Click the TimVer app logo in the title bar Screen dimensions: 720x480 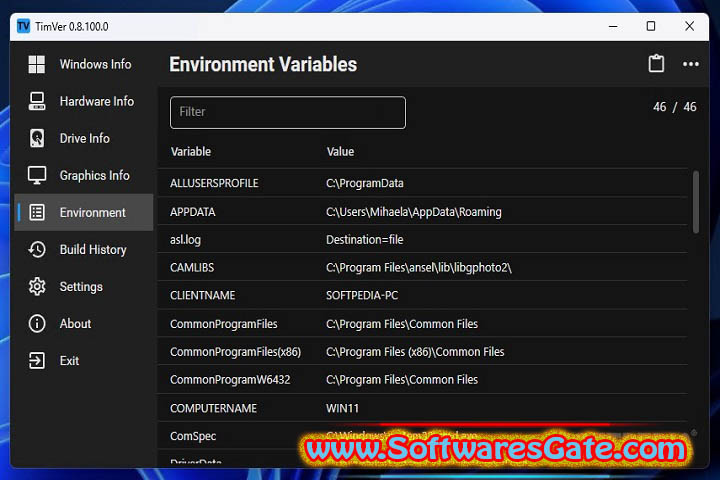pyautogui.click(x=23, y=26)
